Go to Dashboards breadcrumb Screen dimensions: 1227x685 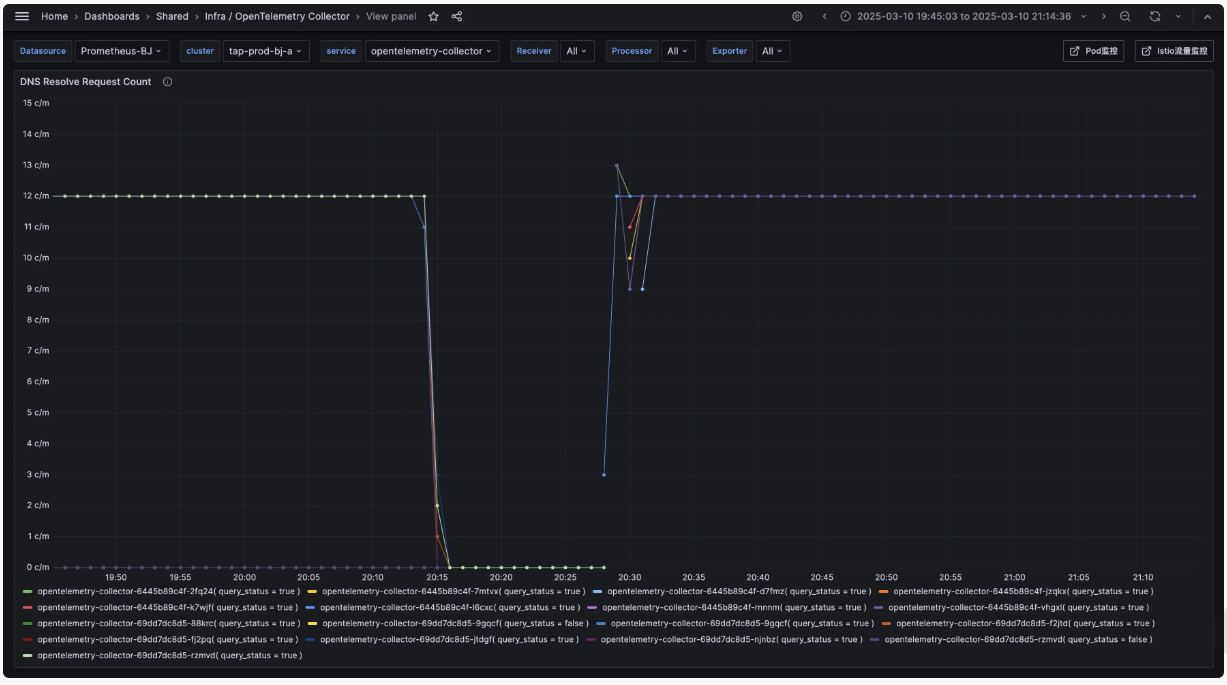coord(112,16)
